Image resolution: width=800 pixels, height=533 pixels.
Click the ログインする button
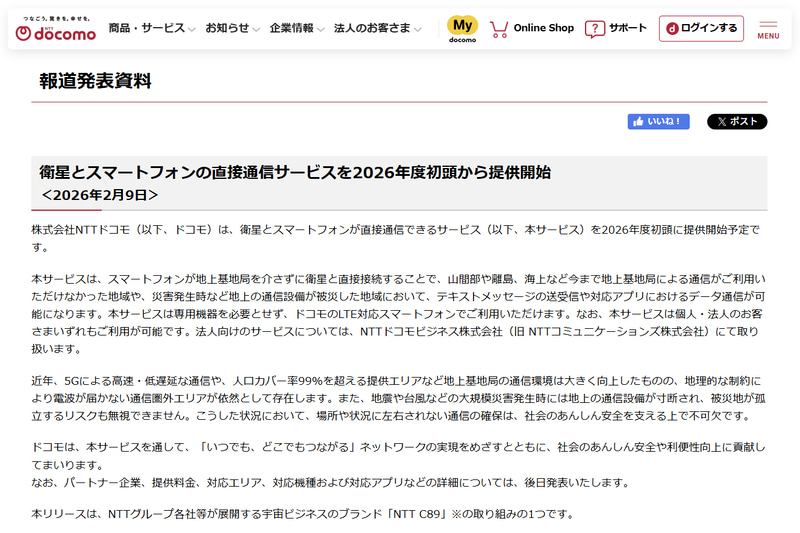701,29
